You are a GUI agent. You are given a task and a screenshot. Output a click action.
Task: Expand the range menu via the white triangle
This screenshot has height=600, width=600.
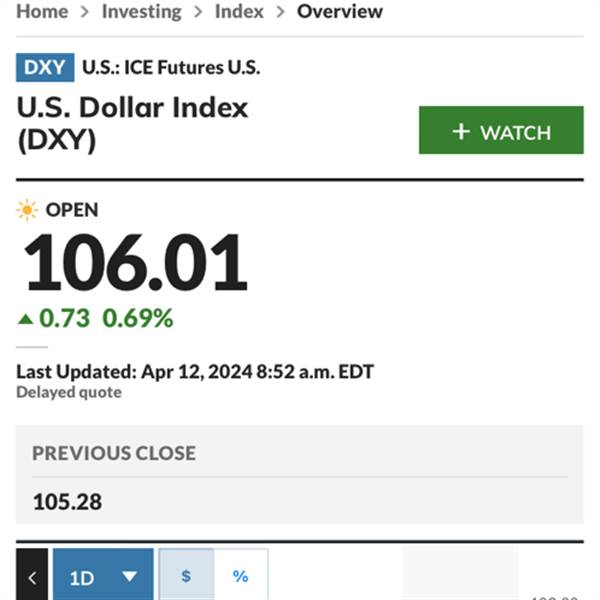click(129, 576)
